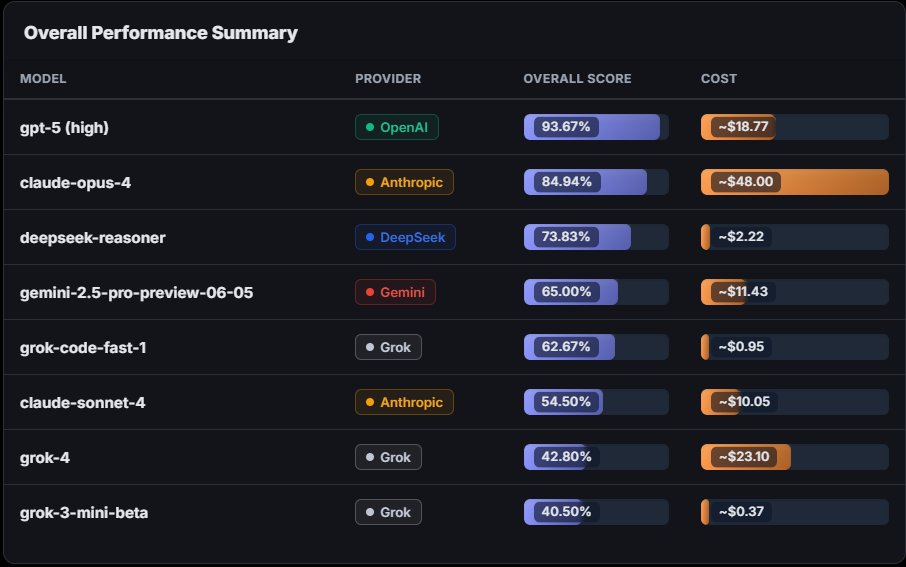Click the DeepSeek provider badge
The height and width of the screenshot is (567, 906).
click(x=405, y=237)
